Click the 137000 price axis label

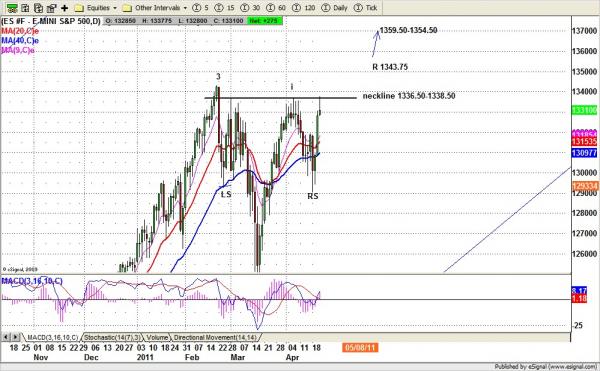coord(584,31)
